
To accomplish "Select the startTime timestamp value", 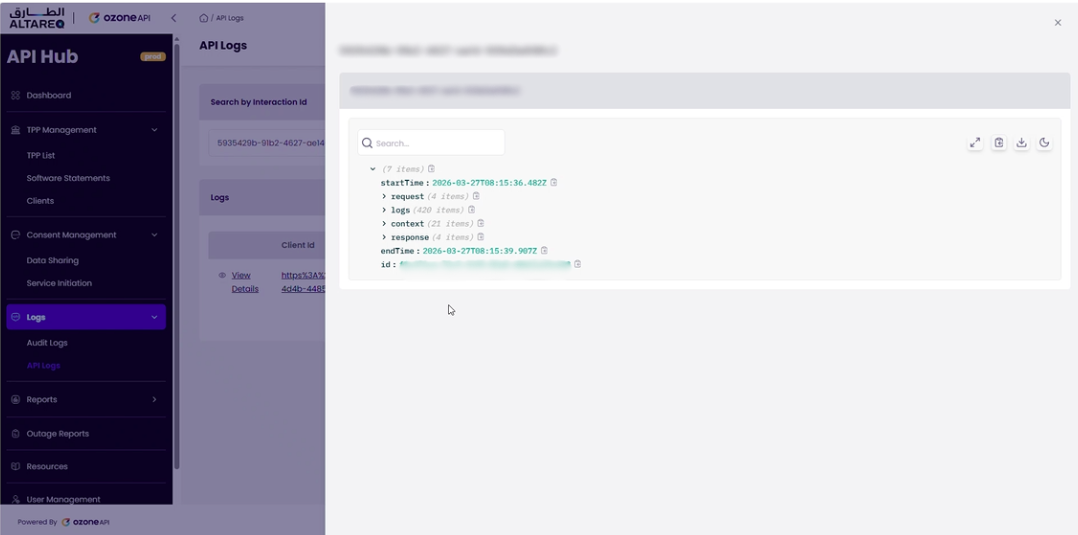I will click(489, 183).
